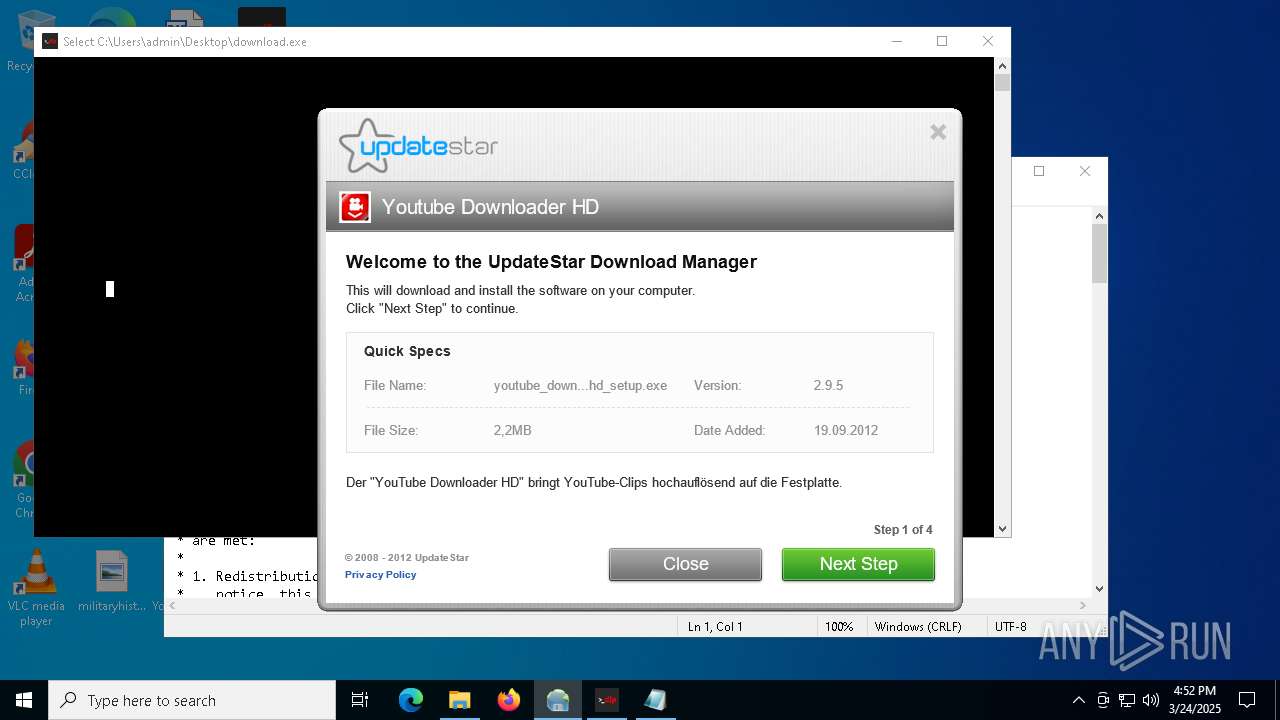This screenshot has height=720, width=1280.
Task: Minimize the download.exe console window
Action: pos(896,41)
